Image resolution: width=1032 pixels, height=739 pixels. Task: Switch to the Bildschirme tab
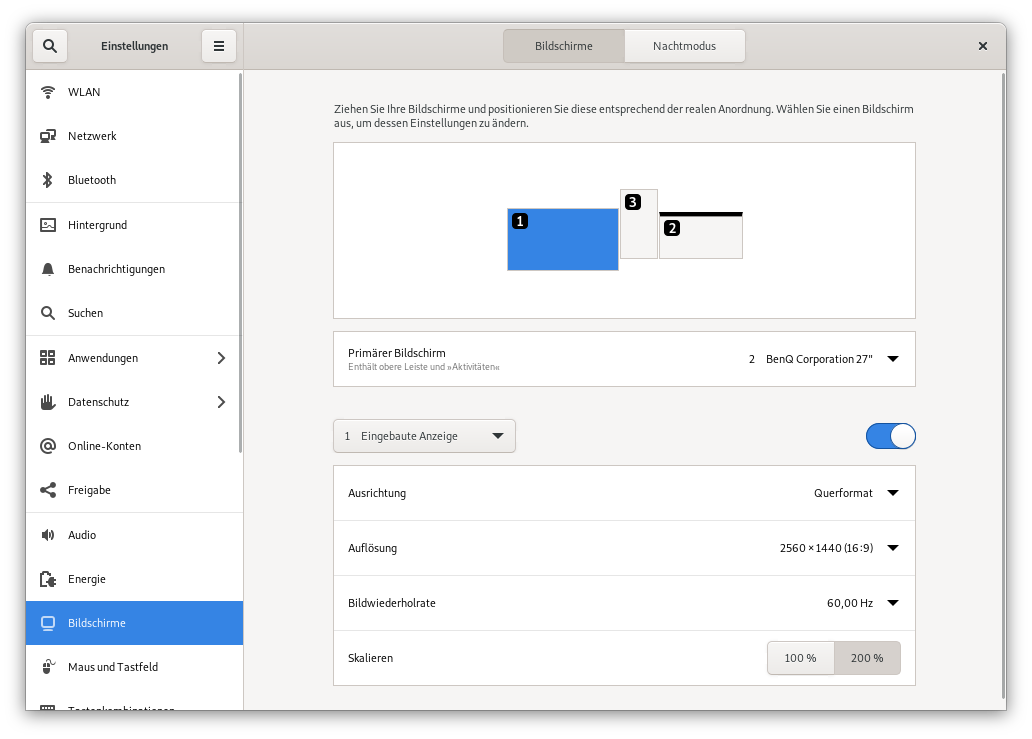[563, 46]
